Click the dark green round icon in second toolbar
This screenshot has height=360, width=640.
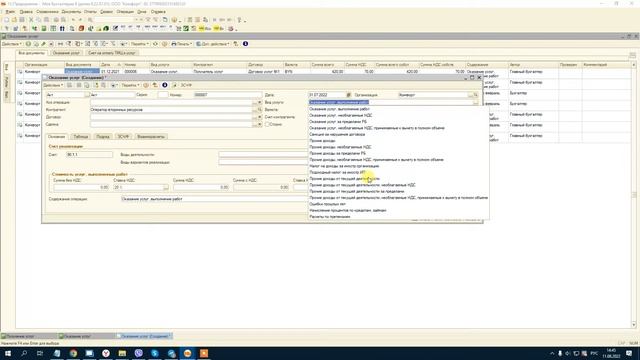tap(106, 28)
